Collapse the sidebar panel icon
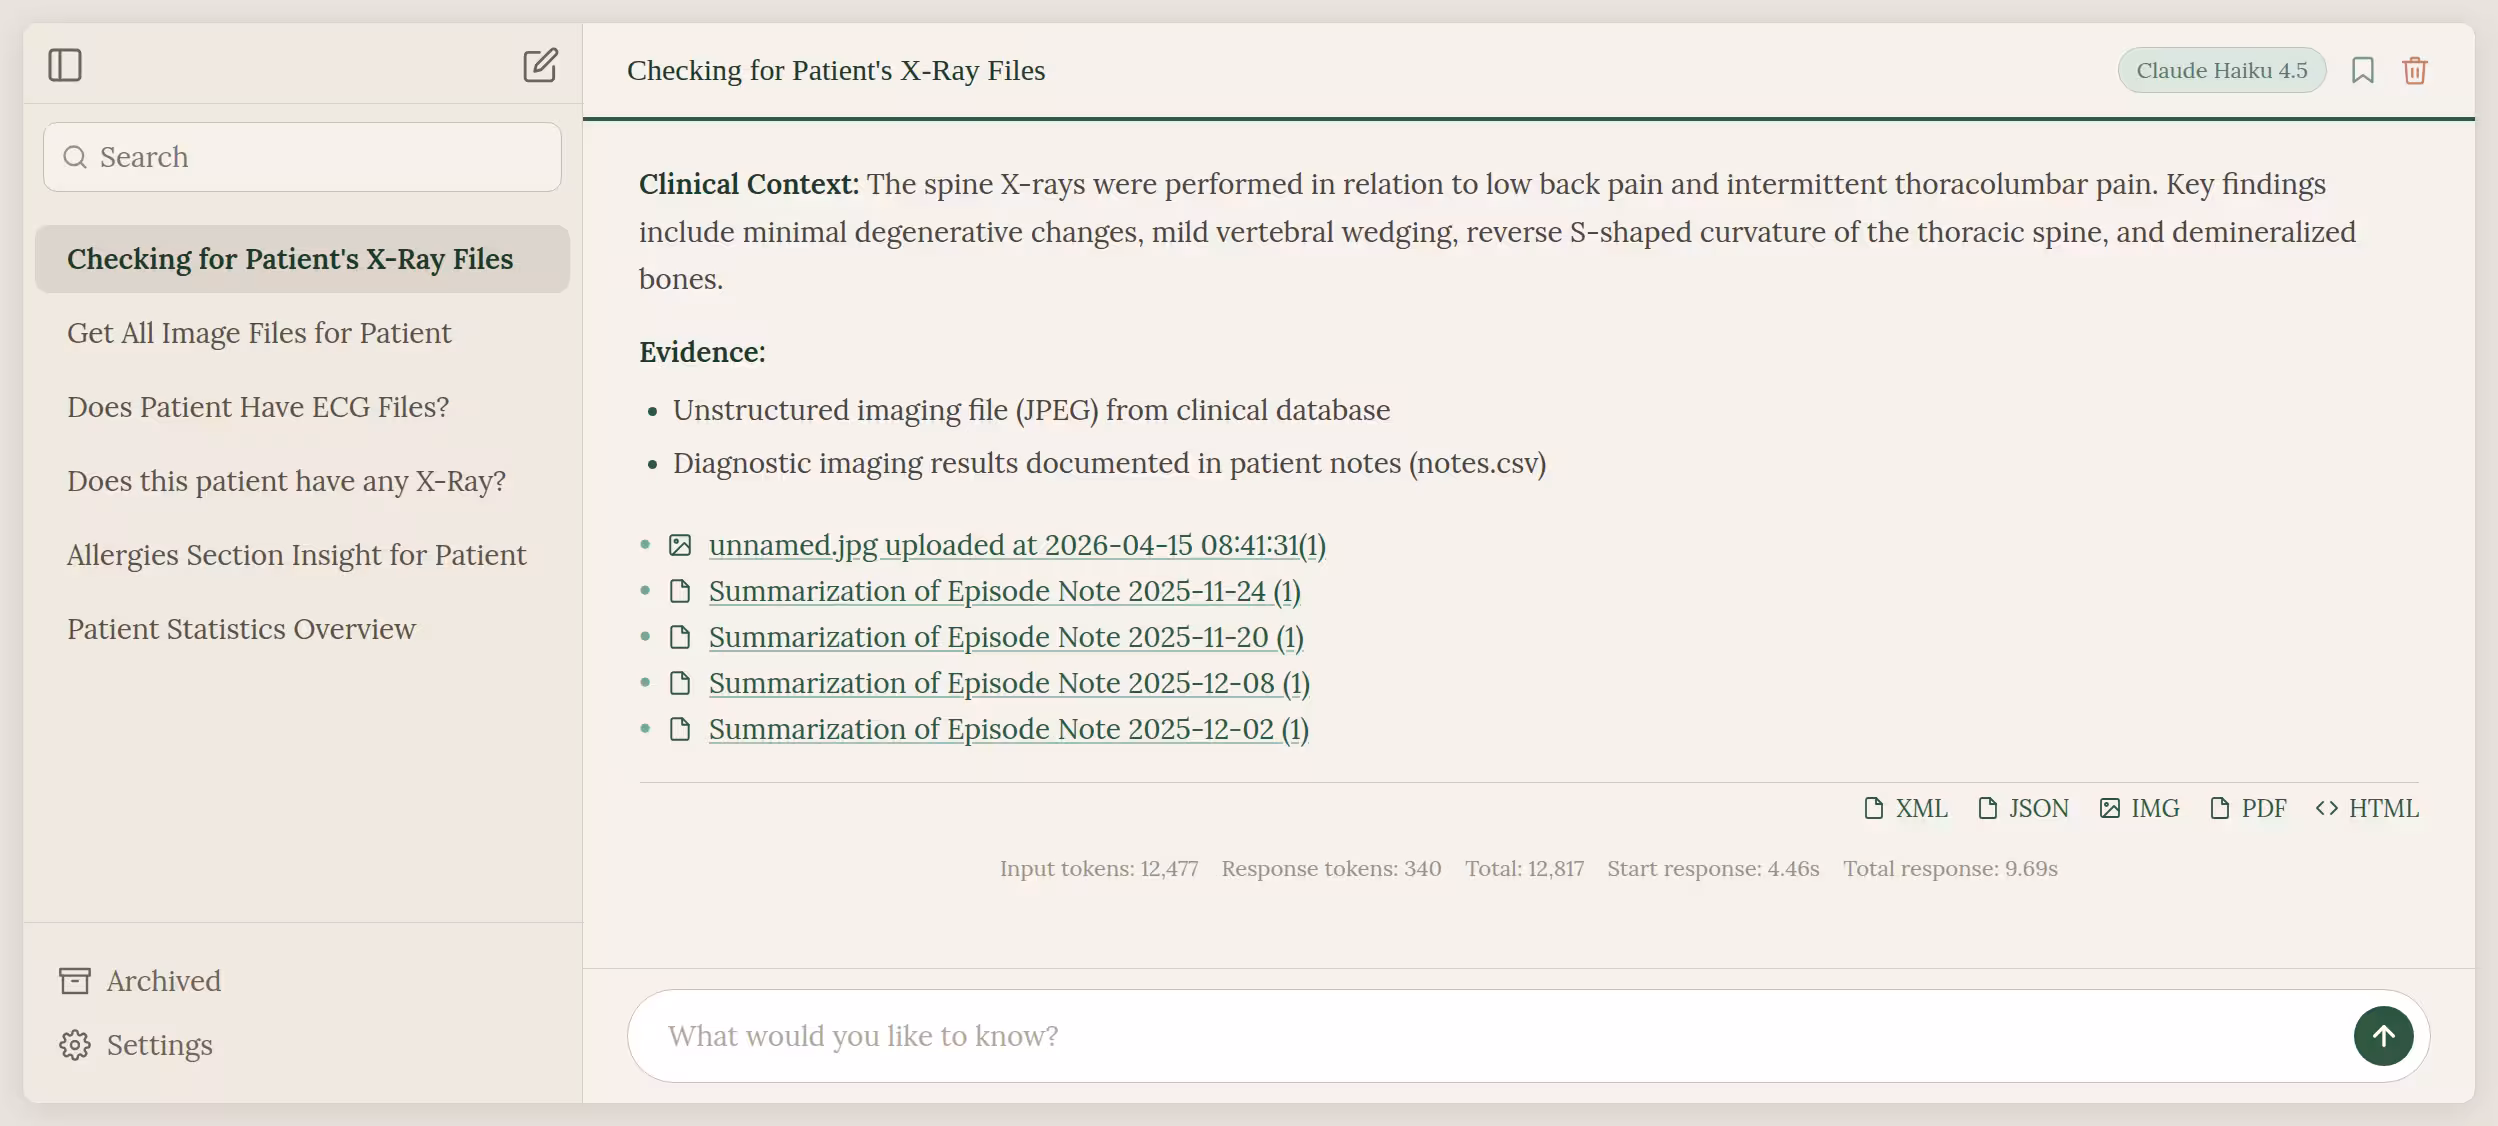The height and width of the screenshot is (1126, 2498). pos(65,66)
